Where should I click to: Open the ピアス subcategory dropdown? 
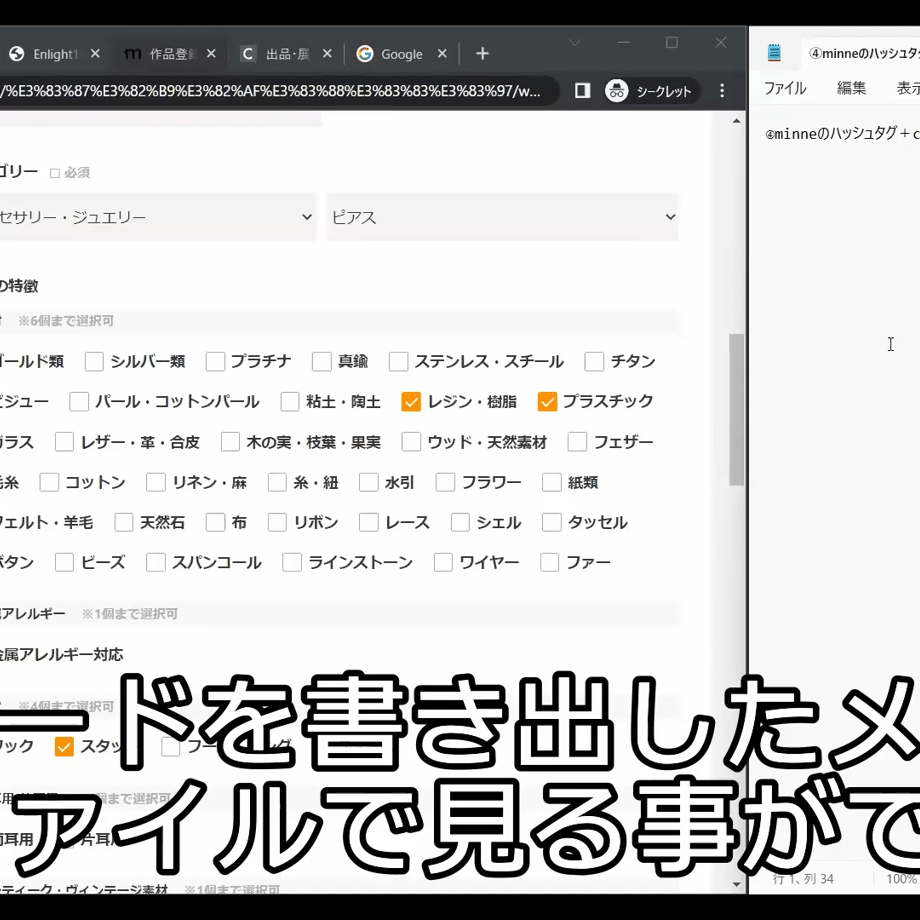click(x=503, y=217)
